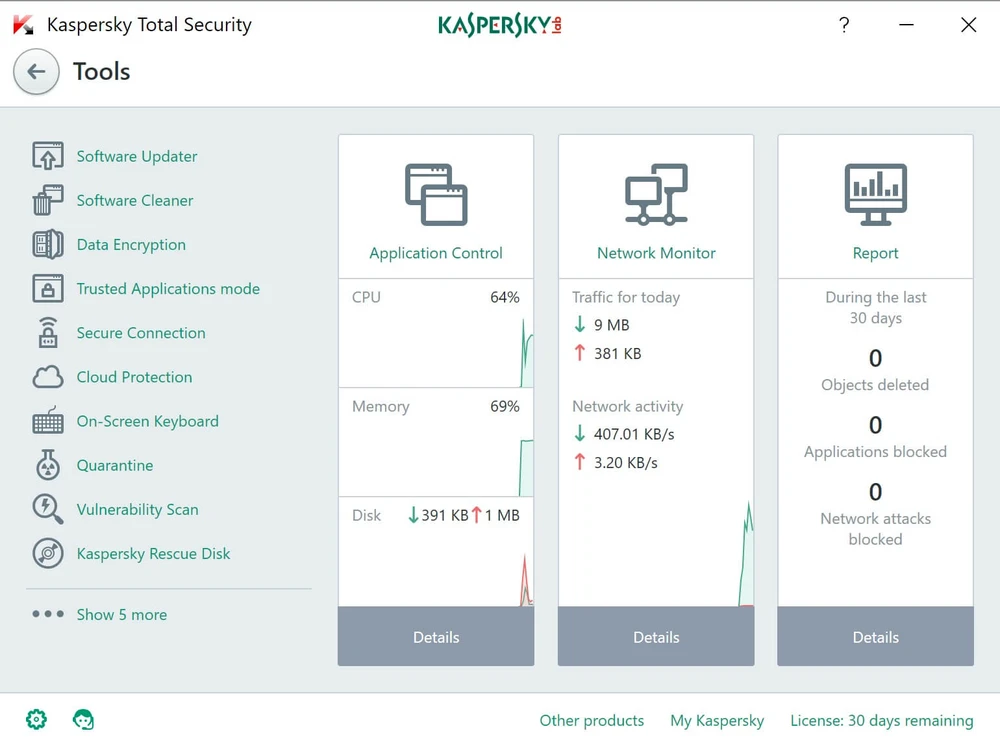The image size is (1000, 744).
Task: Click the CPU usage graph
Action: (x=435, y=333)
